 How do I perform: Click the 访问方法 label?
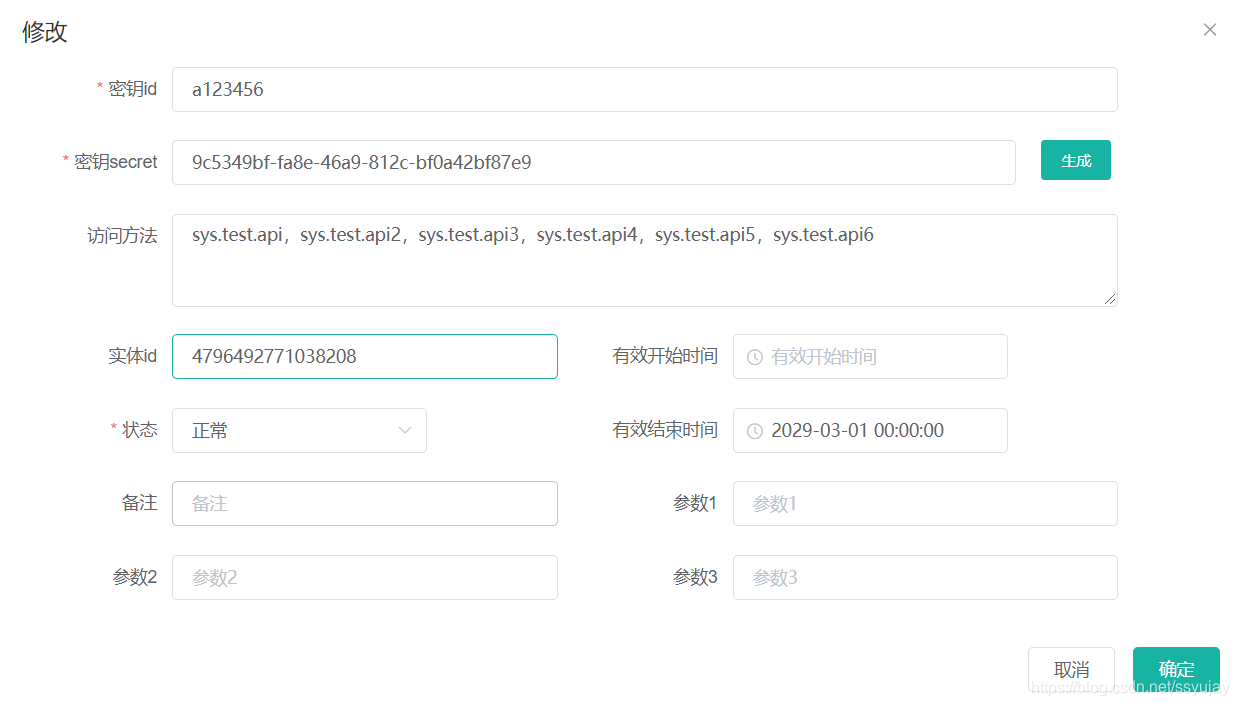(x=122, y=236)
